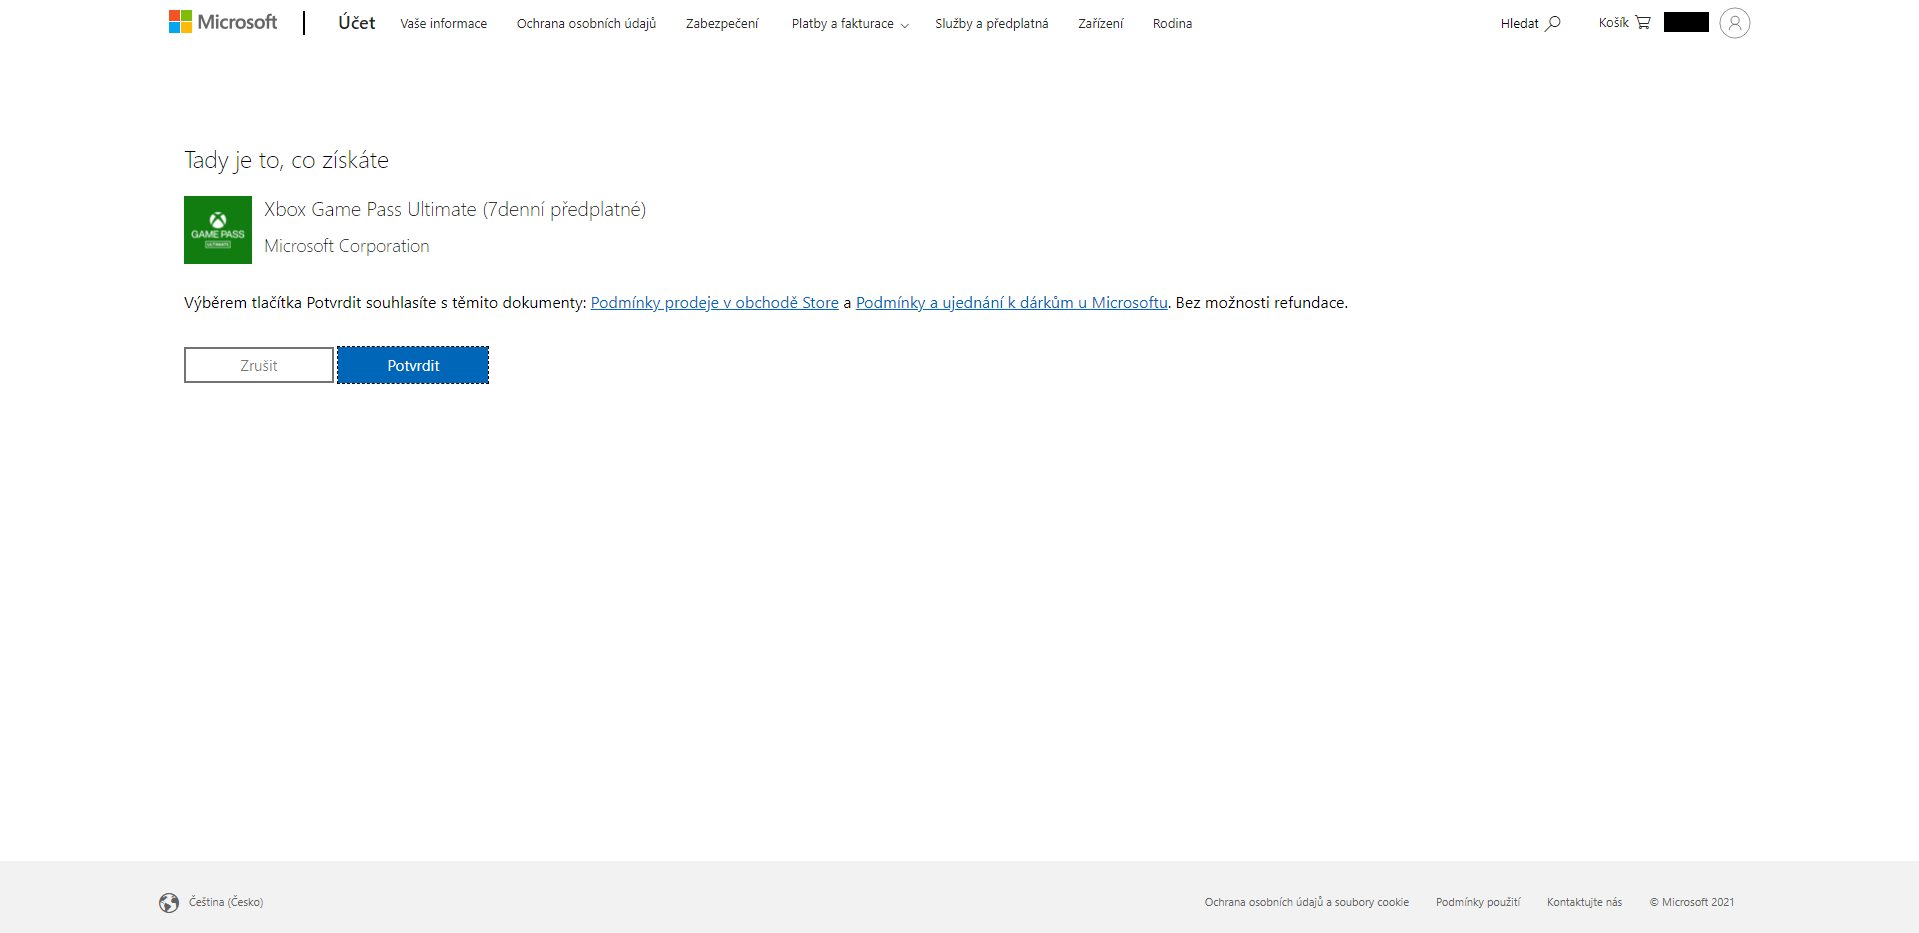Open the account profile avatar
The height and width of the screenshot is (933, 1919).
1735,23
